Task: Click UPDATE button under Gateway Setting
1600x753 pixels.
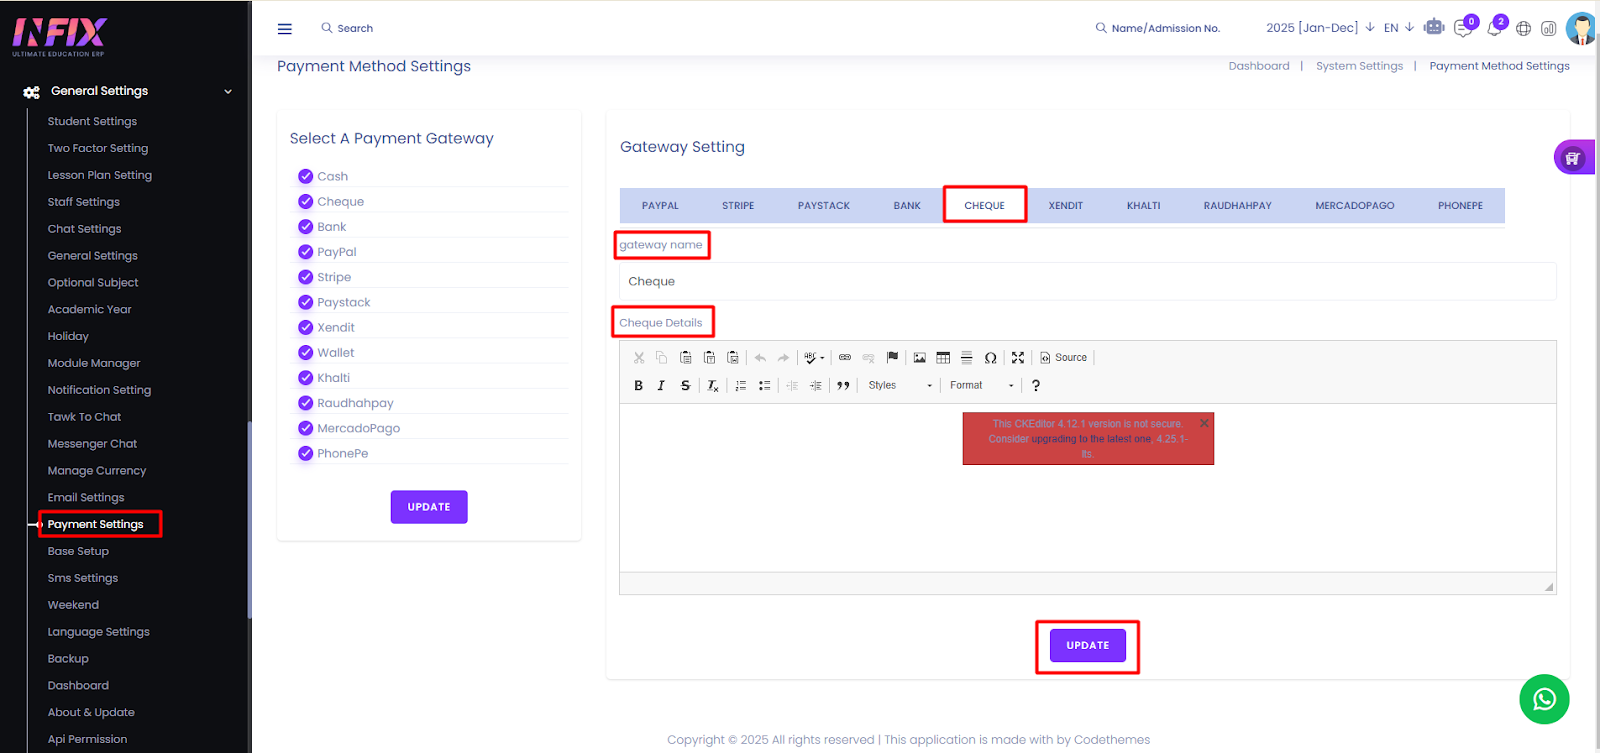Action: (1088, 645)
